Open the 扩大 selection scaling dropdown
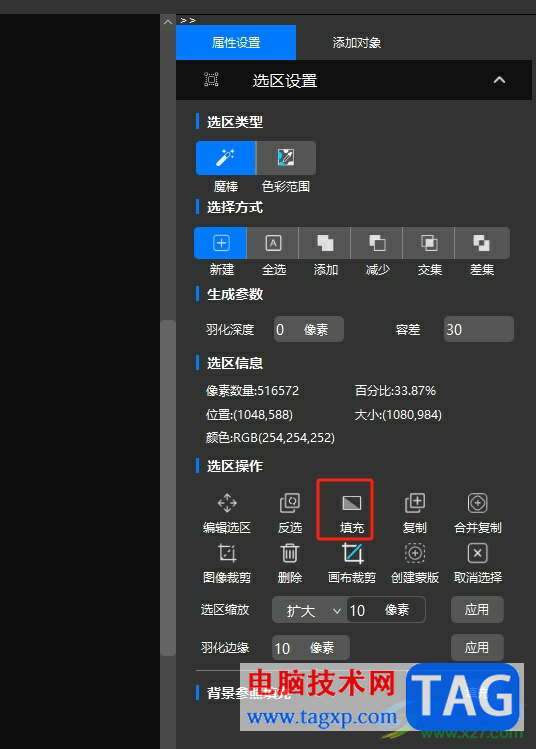This screenshot has height=749, width=536. tap(310, 610)
